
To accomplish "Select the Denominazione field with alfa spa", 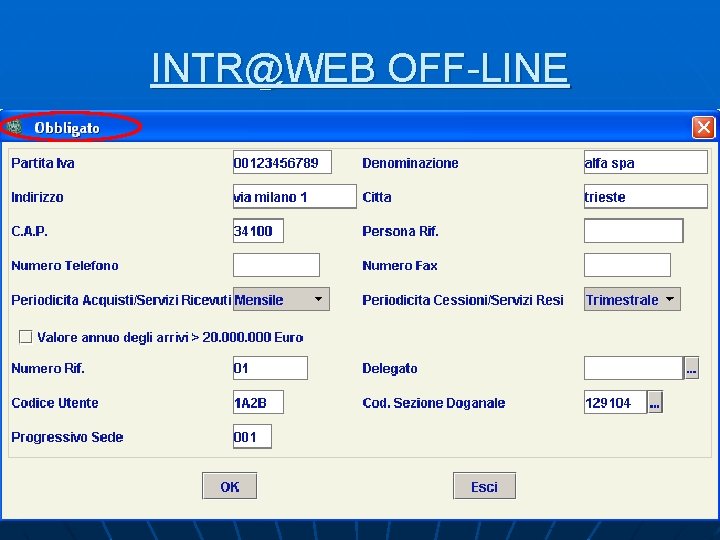I will coord(646,163).
